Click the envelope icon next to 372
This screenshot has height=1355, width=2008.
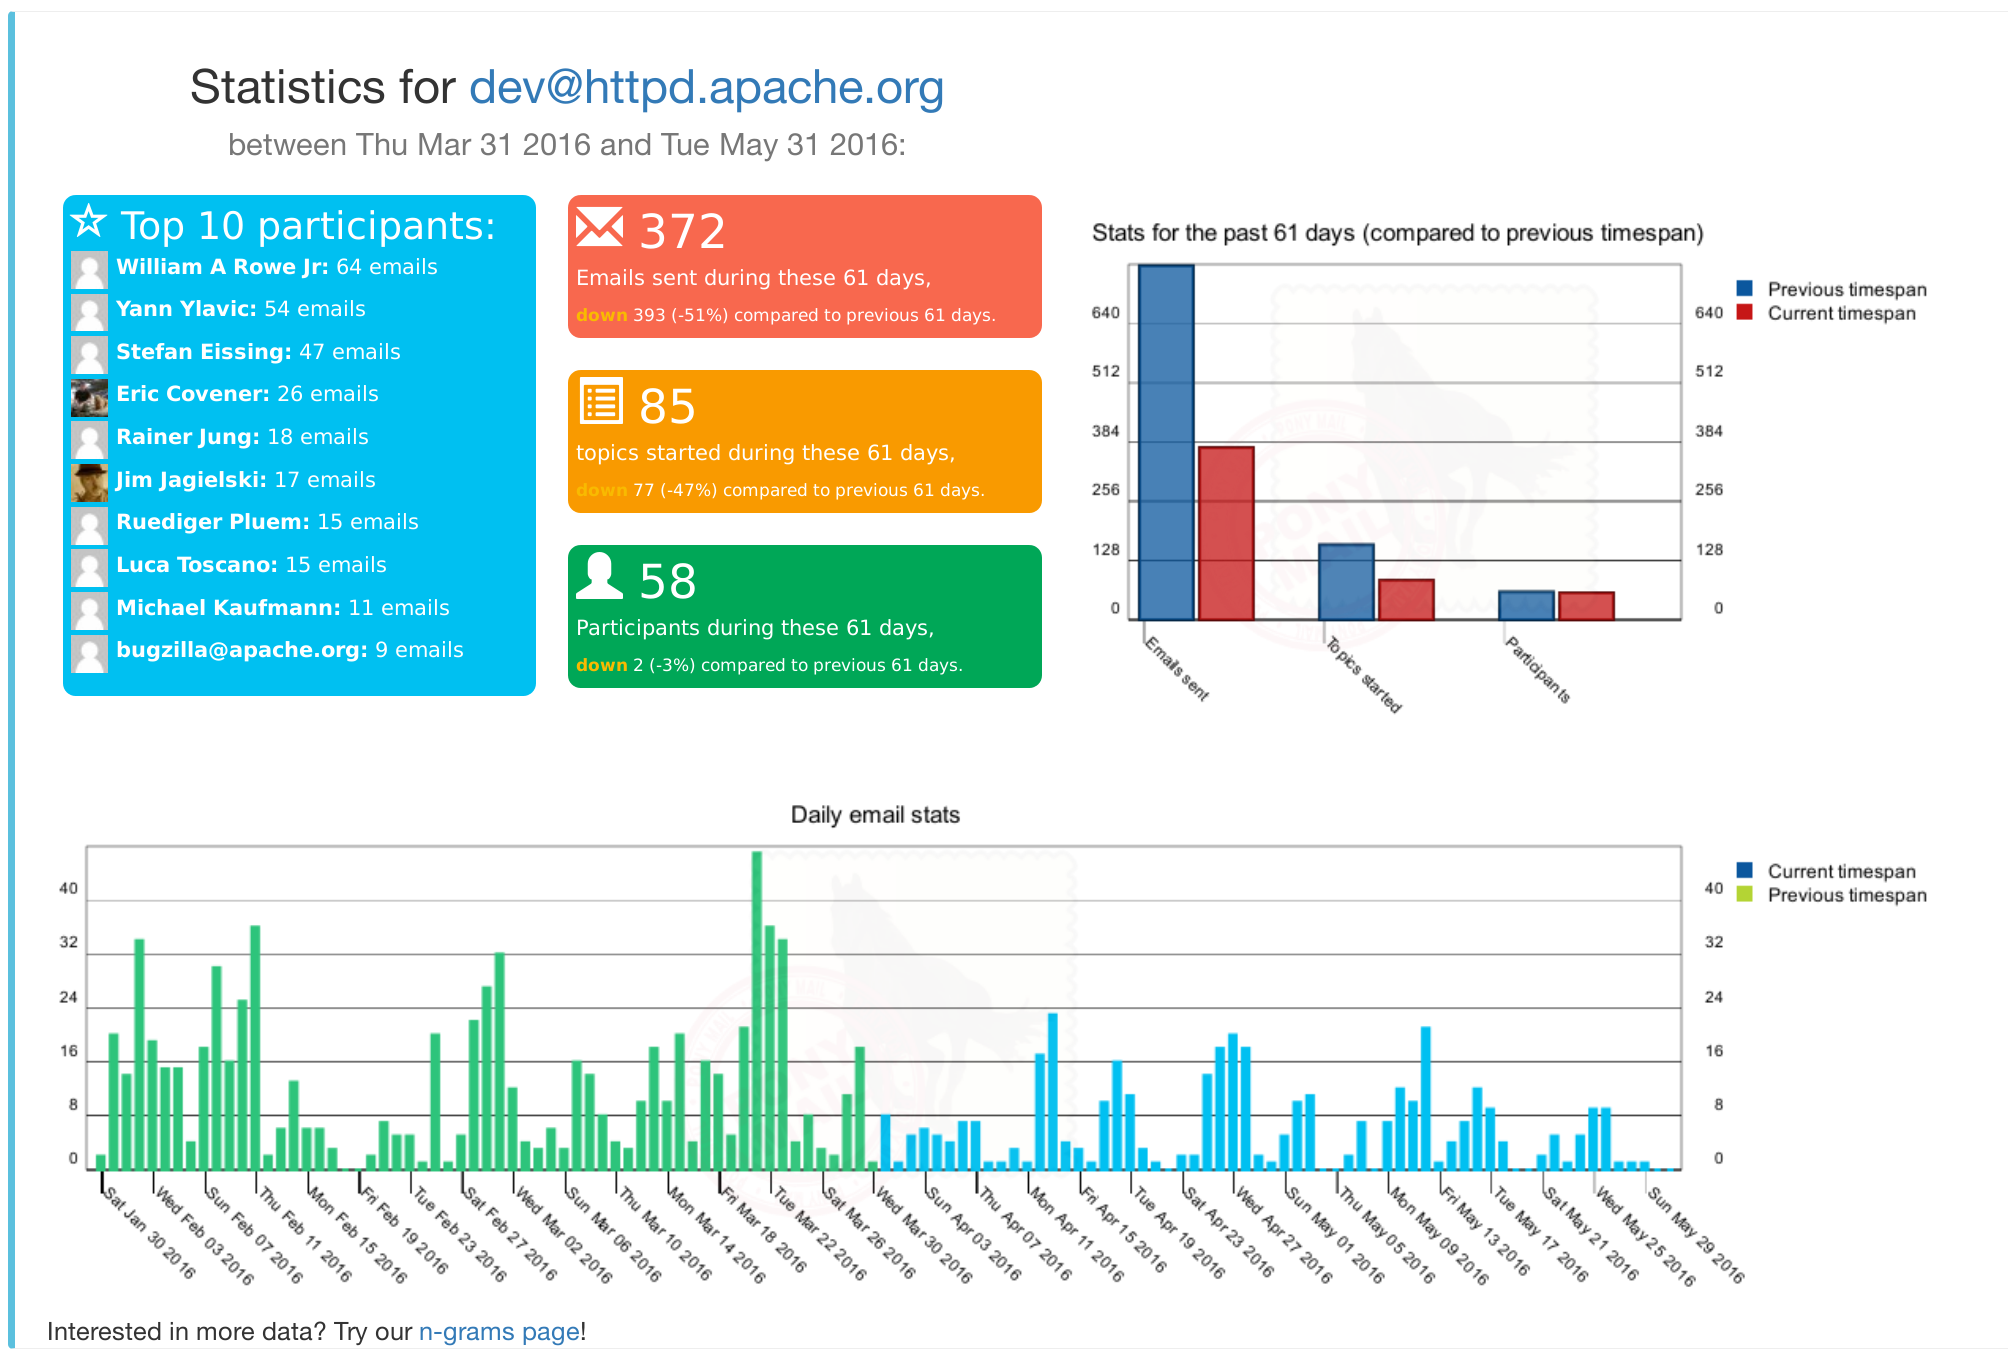[x=600, y=227]
